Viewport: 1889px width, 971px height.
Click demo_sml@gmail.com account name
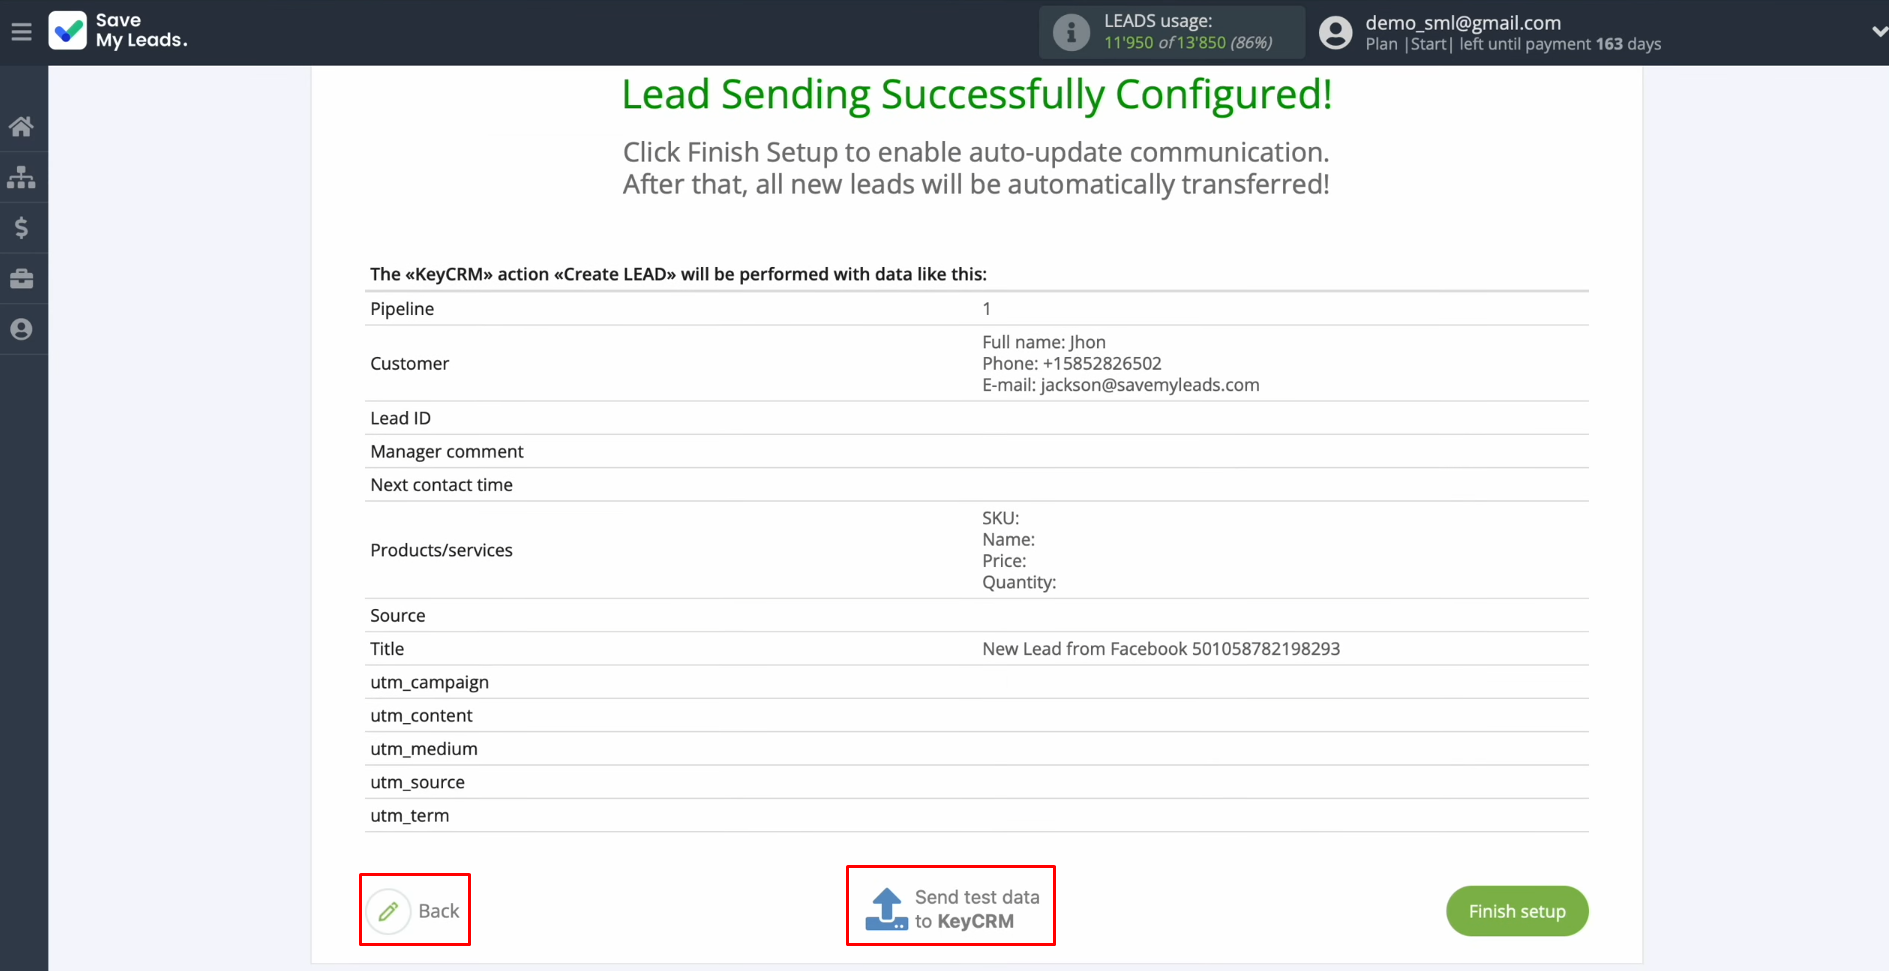pyautogui.click(x=1463, y=23)
